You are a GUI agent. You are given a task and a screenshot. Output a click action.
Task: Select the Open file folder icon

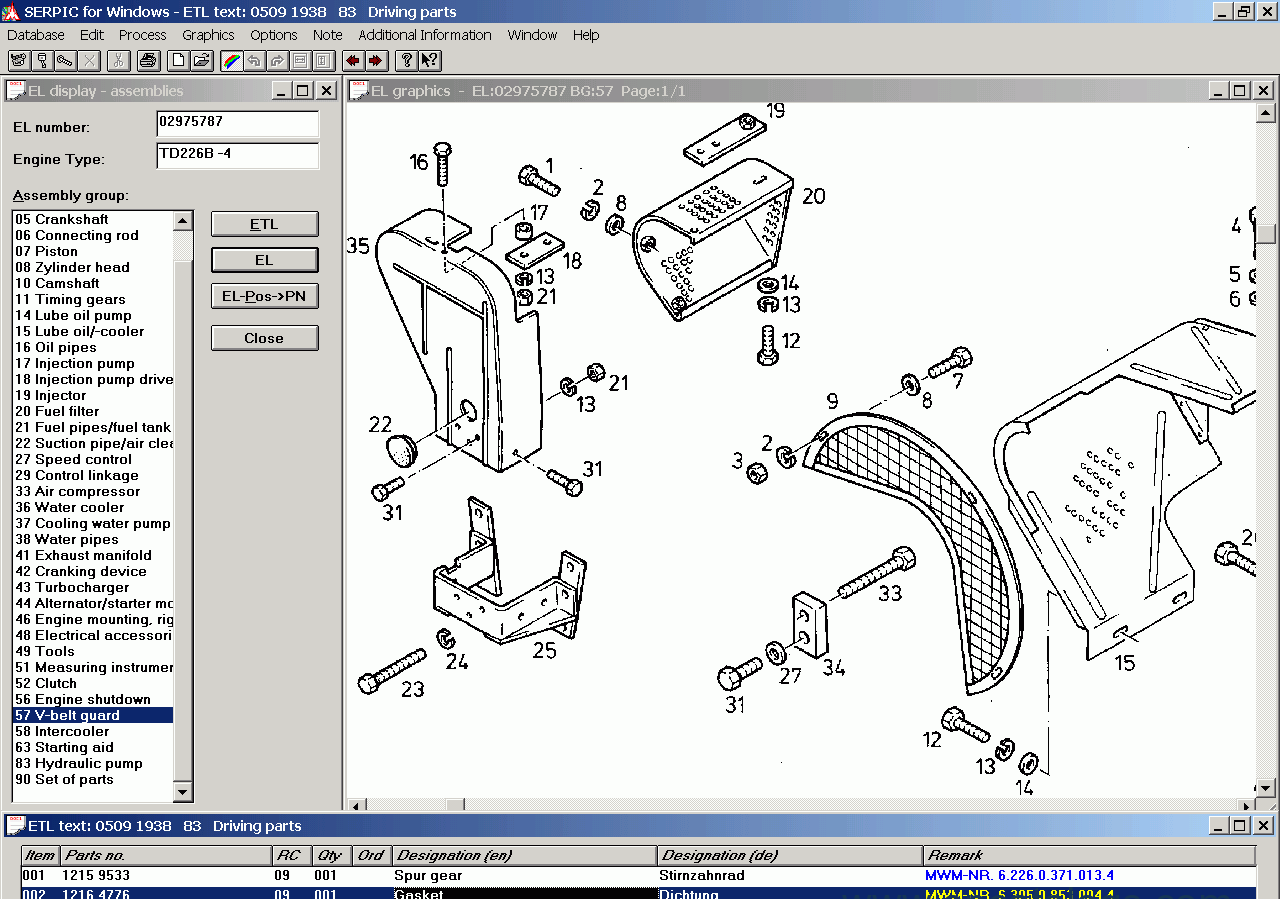point(201,60)
